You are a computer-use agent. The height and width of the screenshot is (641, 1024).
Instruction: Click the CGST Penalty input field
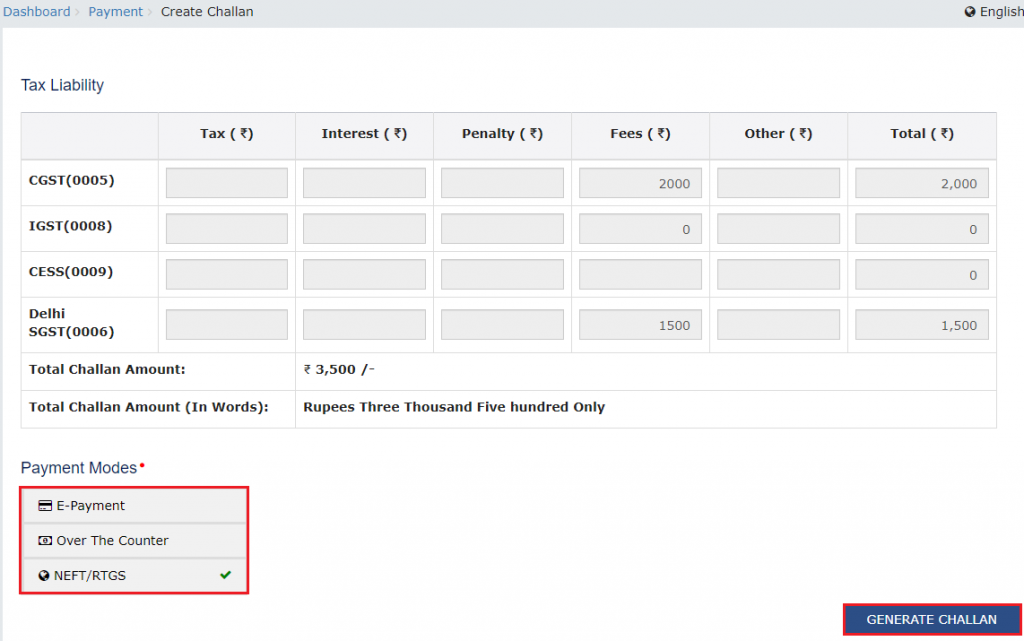[x=502, y=183]
